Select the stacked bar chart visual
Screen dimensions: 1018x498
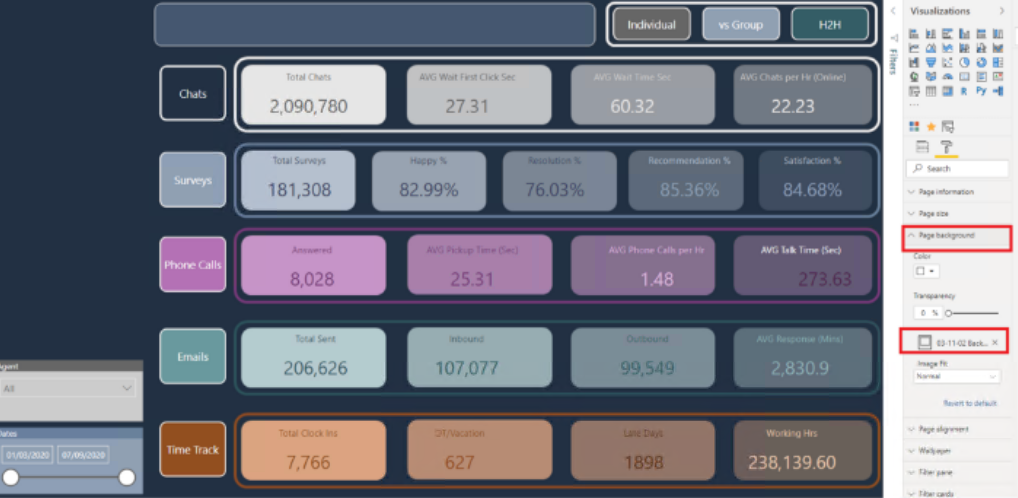tap(914, 34)
